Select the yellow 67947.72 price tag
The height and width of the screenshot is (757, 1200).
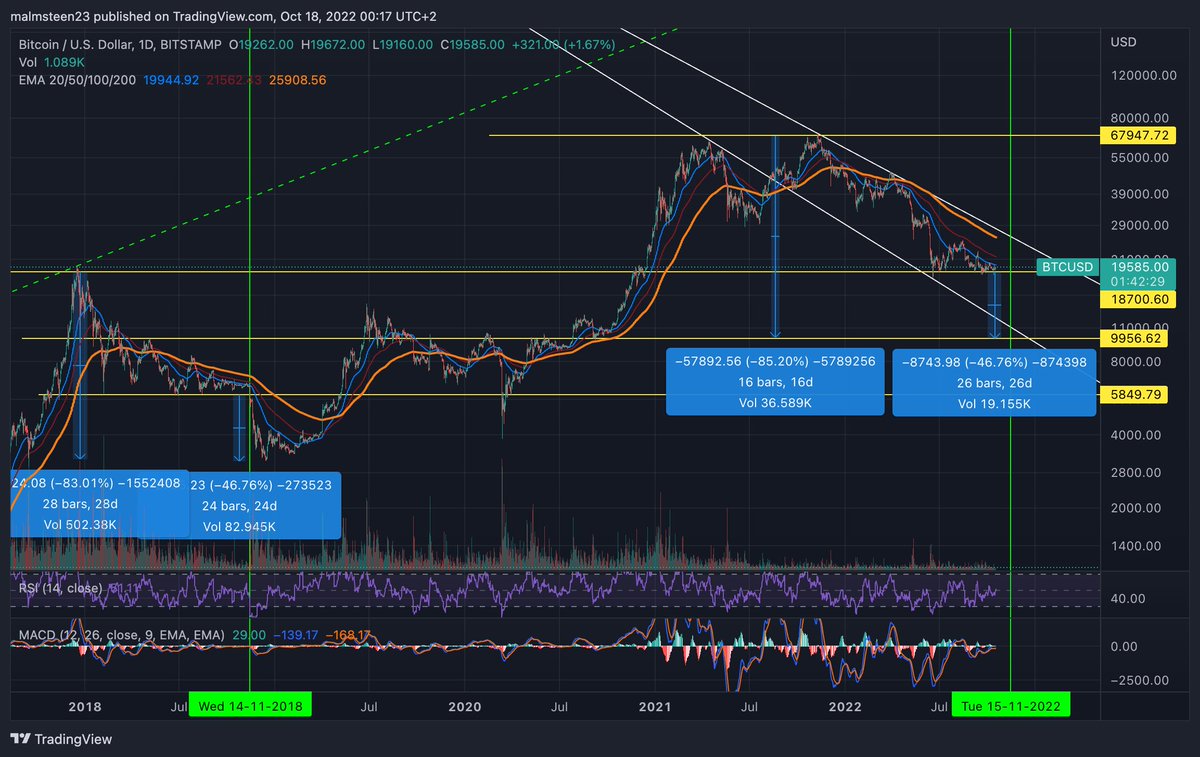pyautogui.click(x=1140, y=135)
